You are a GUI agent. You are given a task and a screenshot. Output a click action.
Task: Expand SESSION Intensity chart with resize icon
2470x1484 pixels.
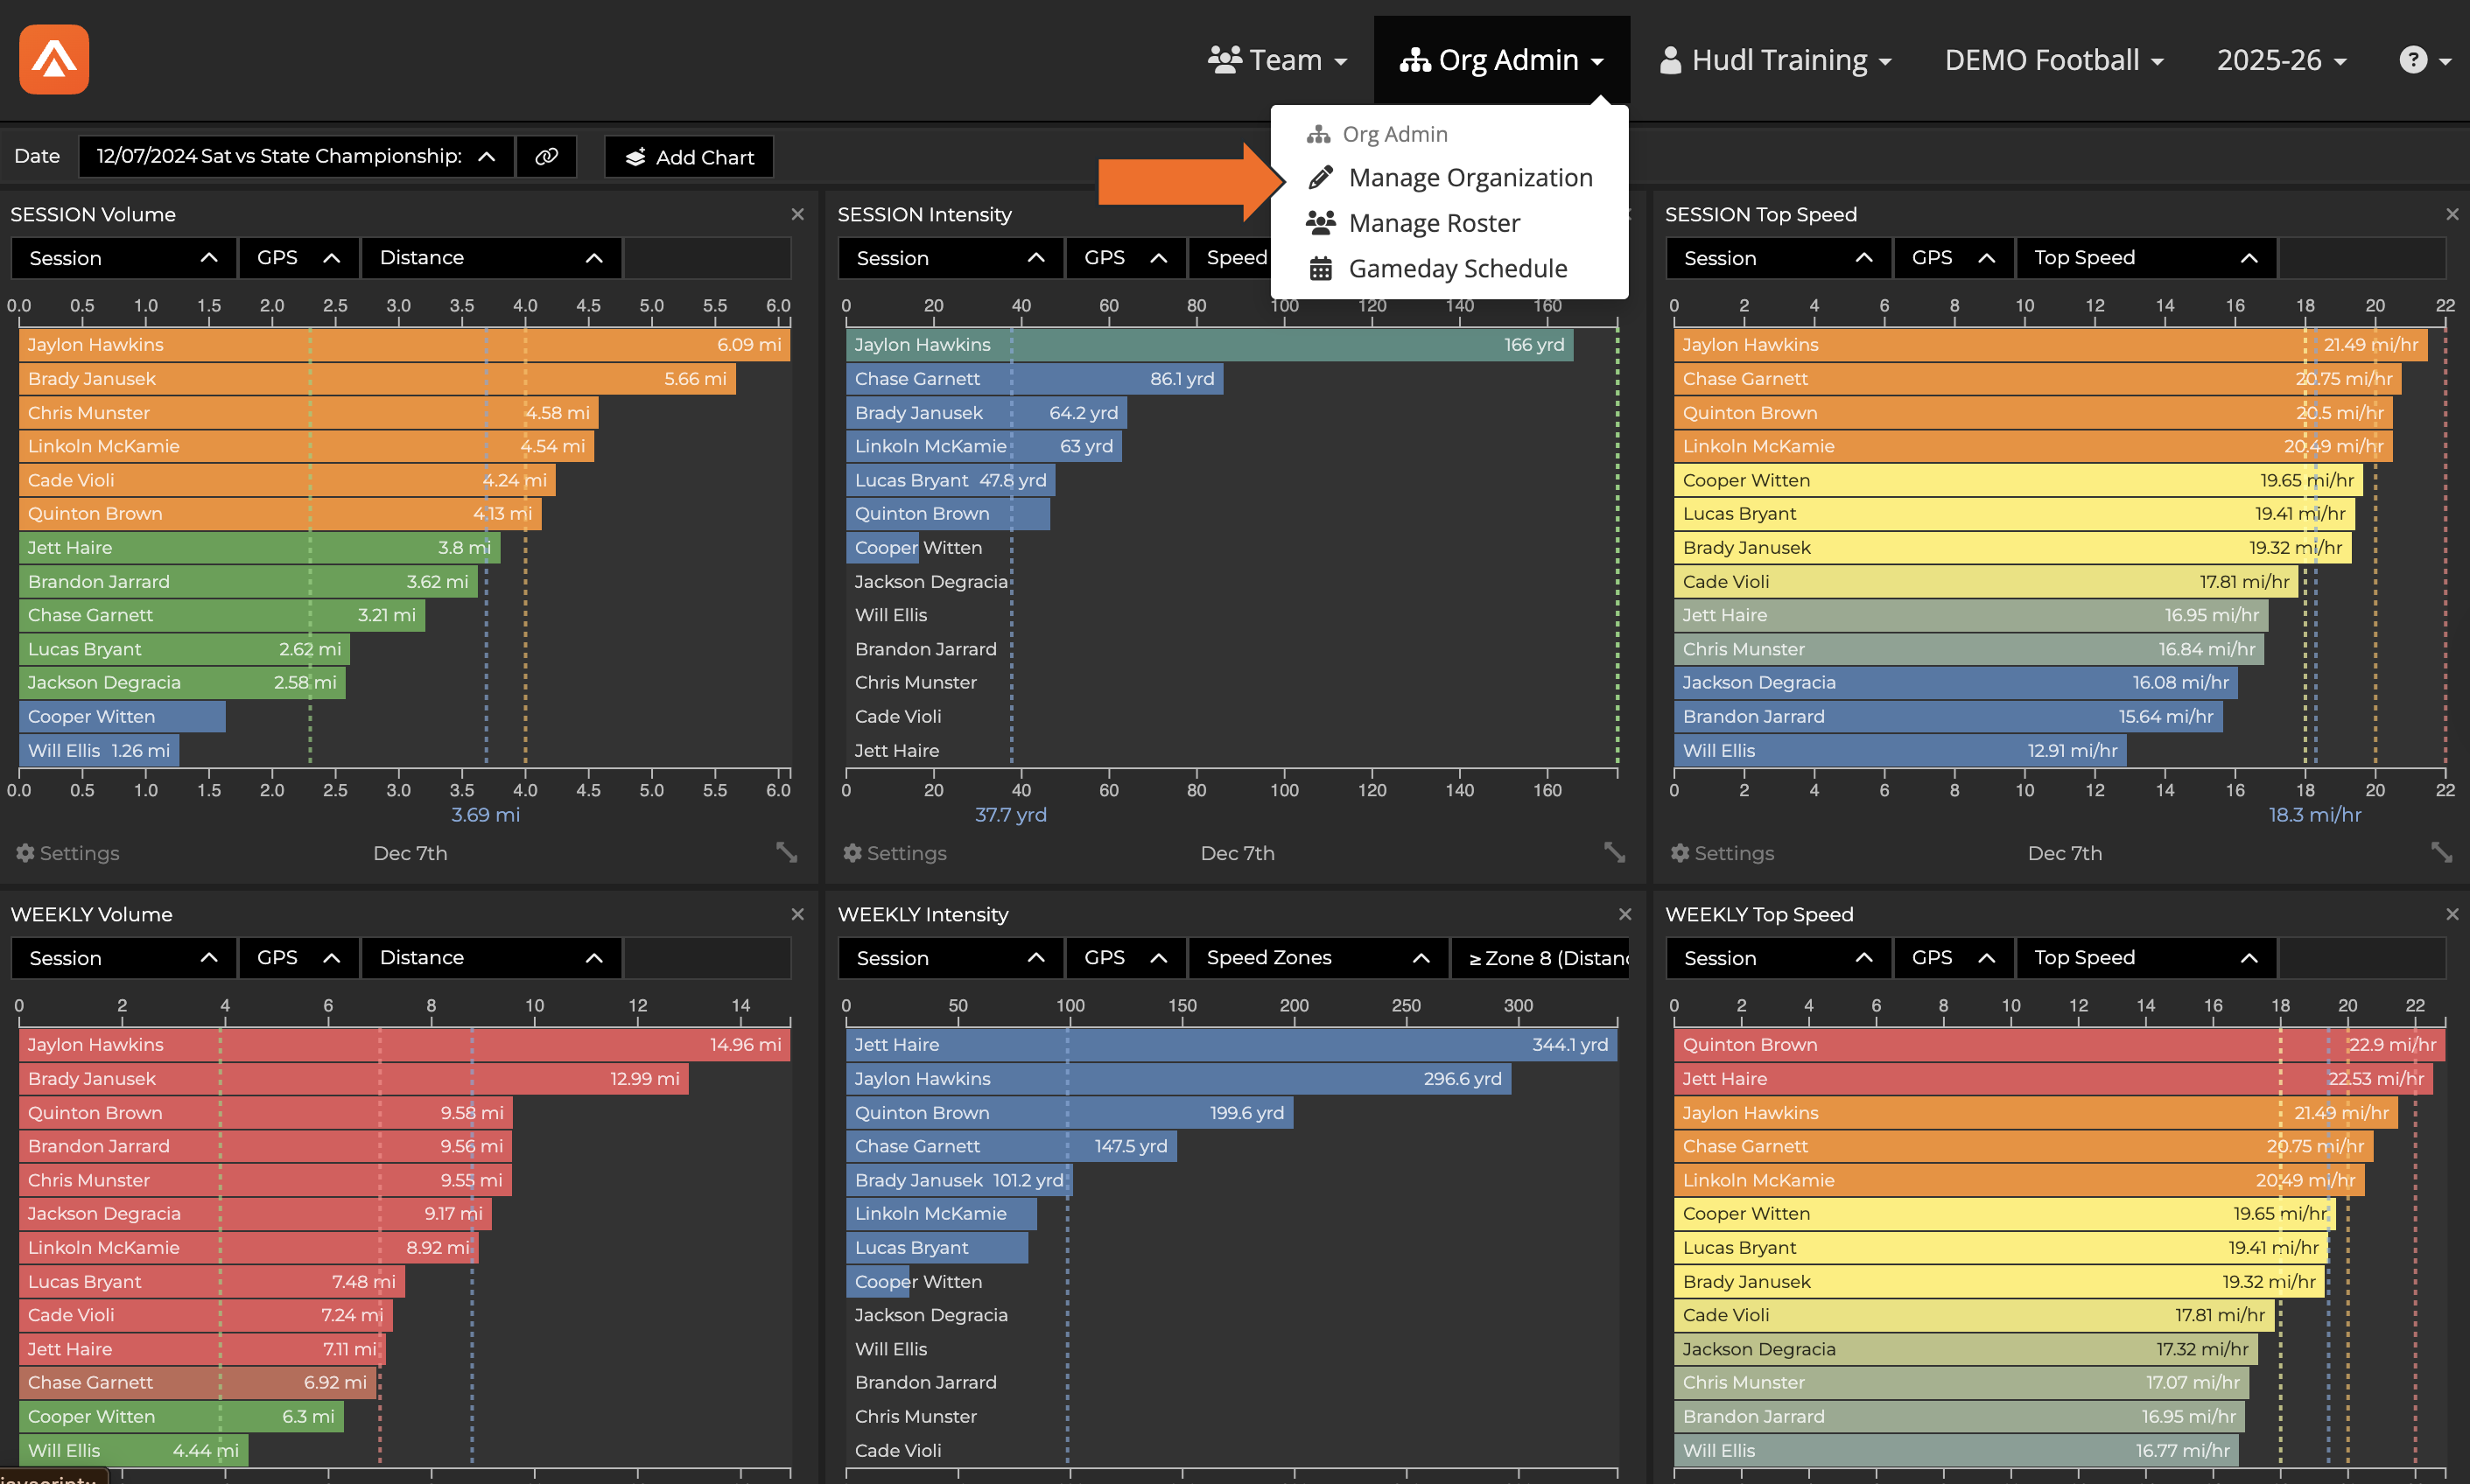click(x=1614, y=852)
